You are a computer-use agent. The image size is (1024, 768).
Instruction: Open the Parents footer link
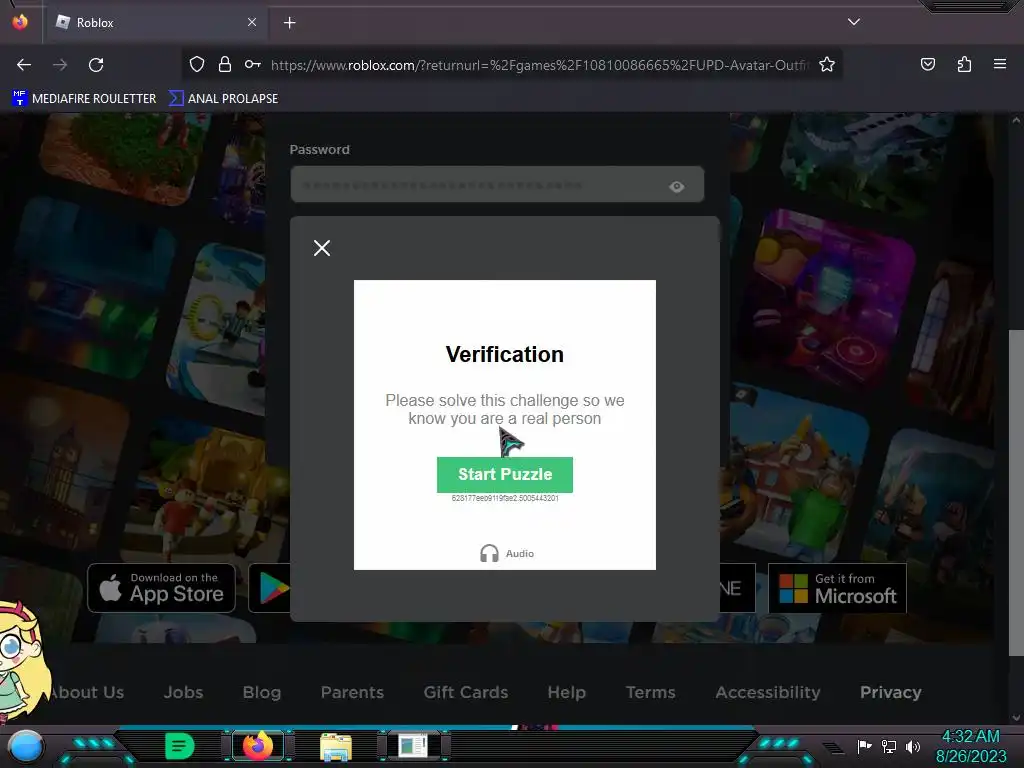(352, 692)
